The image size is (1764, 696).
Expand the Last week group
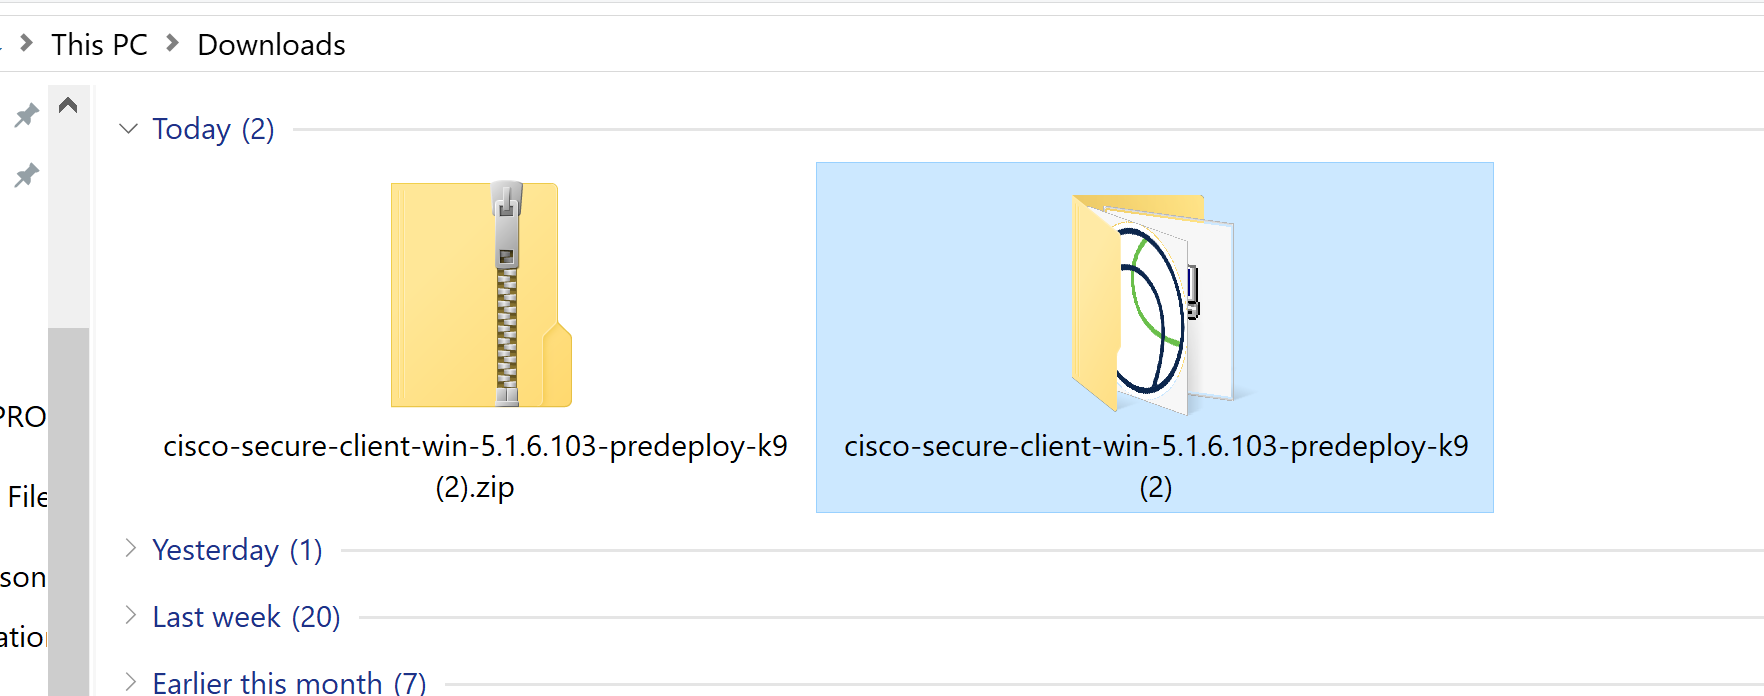coord(130,615)
